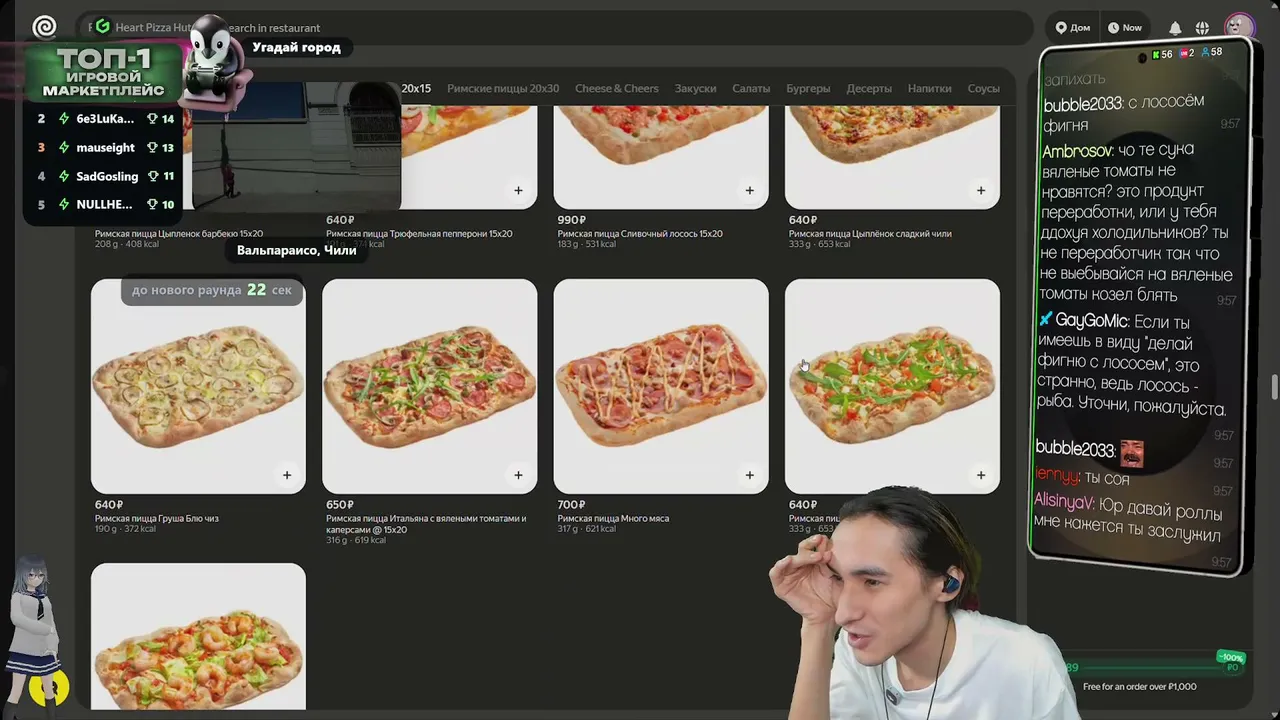Open the Итальяна pizza photo
Viewport: 1280px width, 720px height.
tap(429, 386)
